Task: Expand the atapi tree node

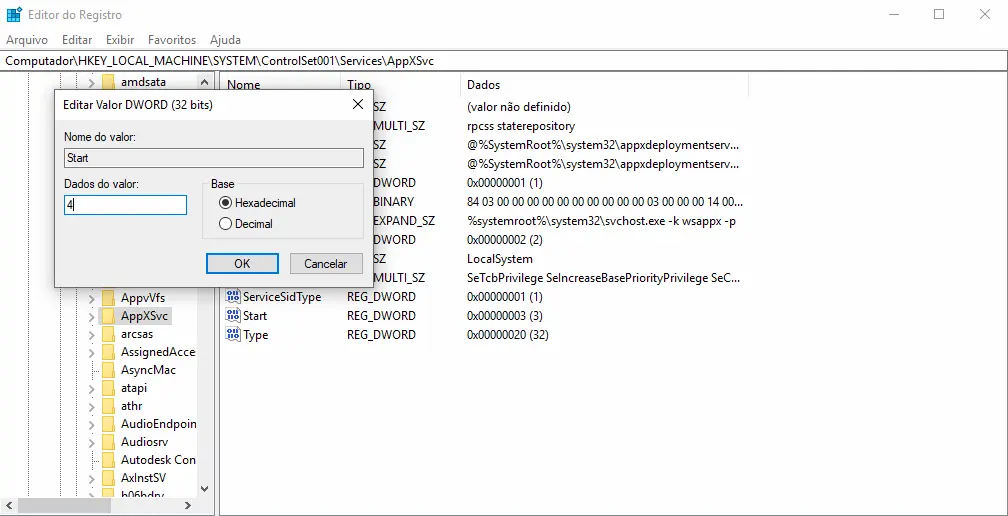Action: (91, 388)
